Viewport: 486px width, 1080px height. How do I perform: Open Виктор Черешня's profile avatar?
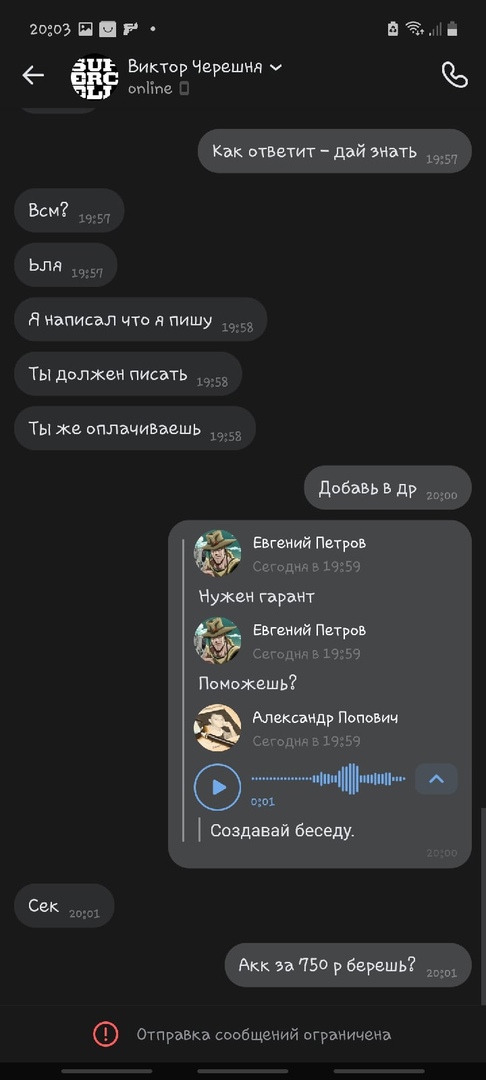[94, 77]
